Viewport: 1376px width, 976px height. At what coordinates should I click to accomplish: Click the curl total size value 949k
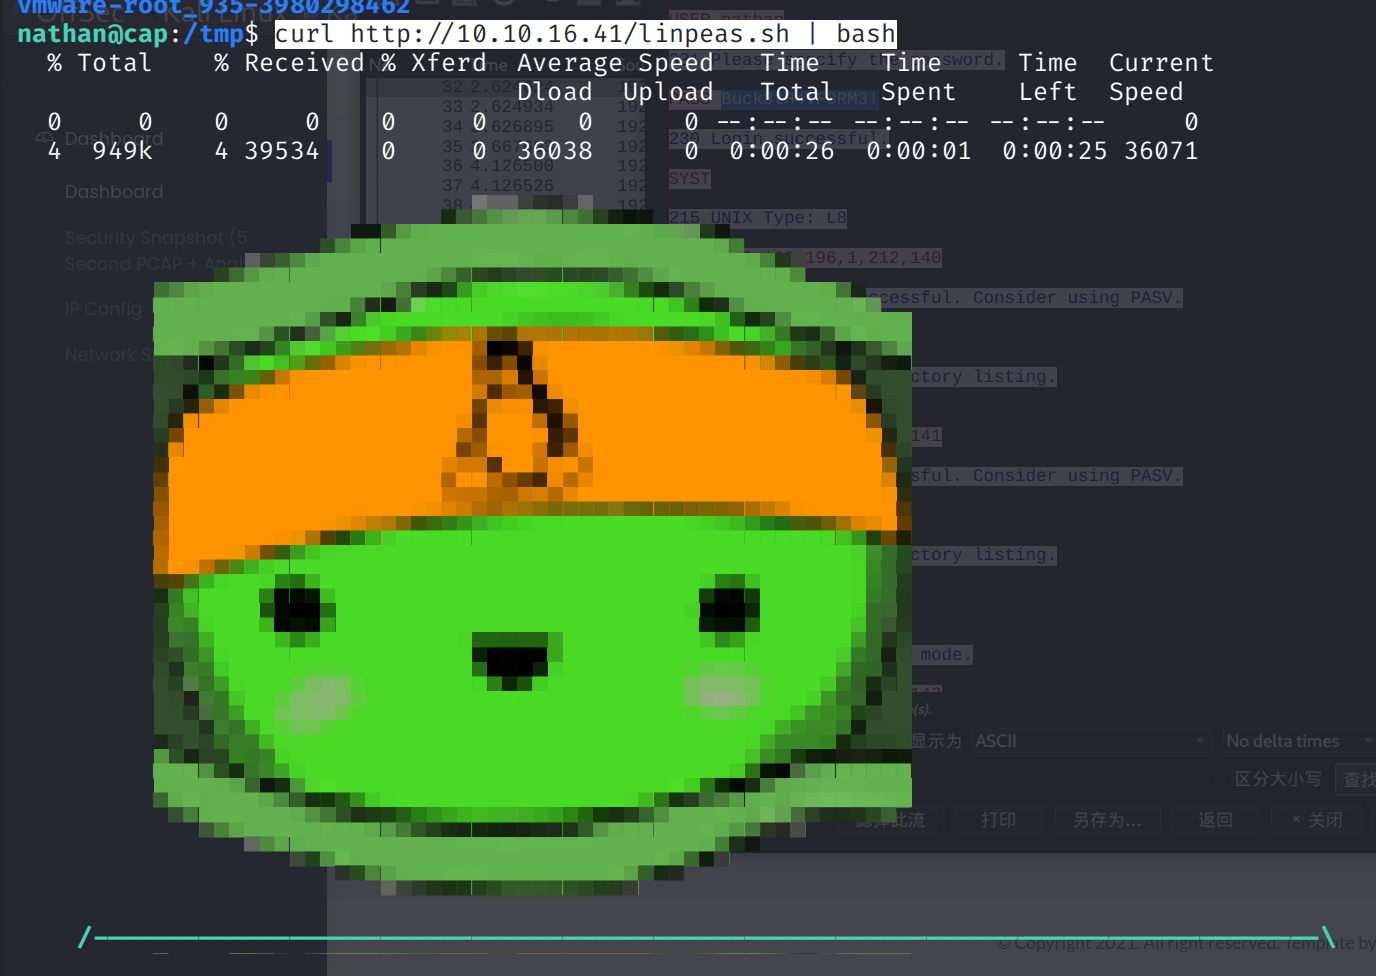click(x=122, y=151)
